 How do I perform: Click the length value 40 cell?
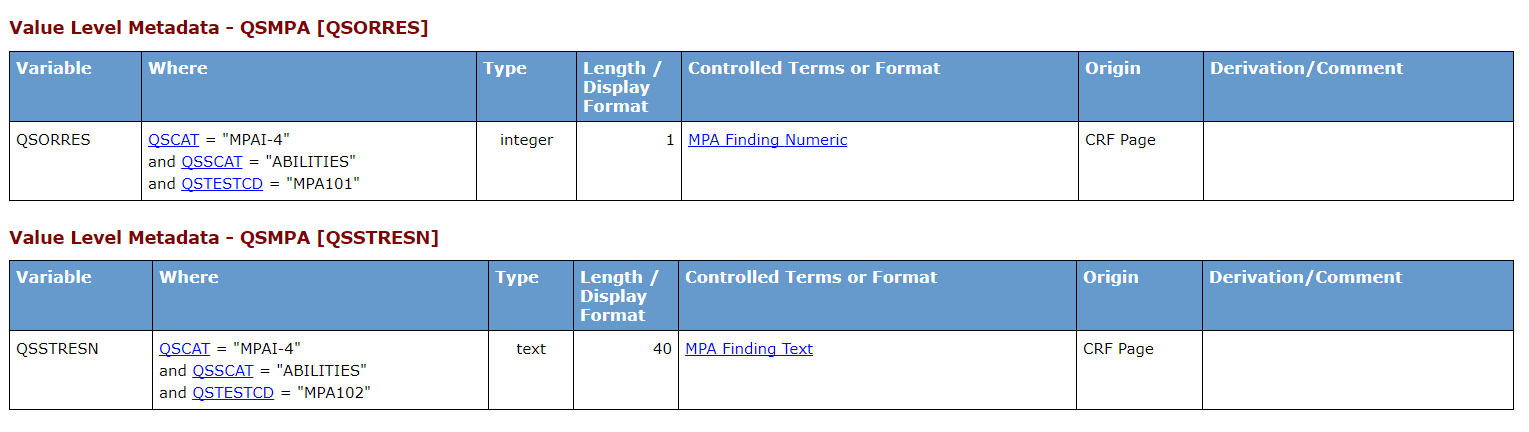626,370
